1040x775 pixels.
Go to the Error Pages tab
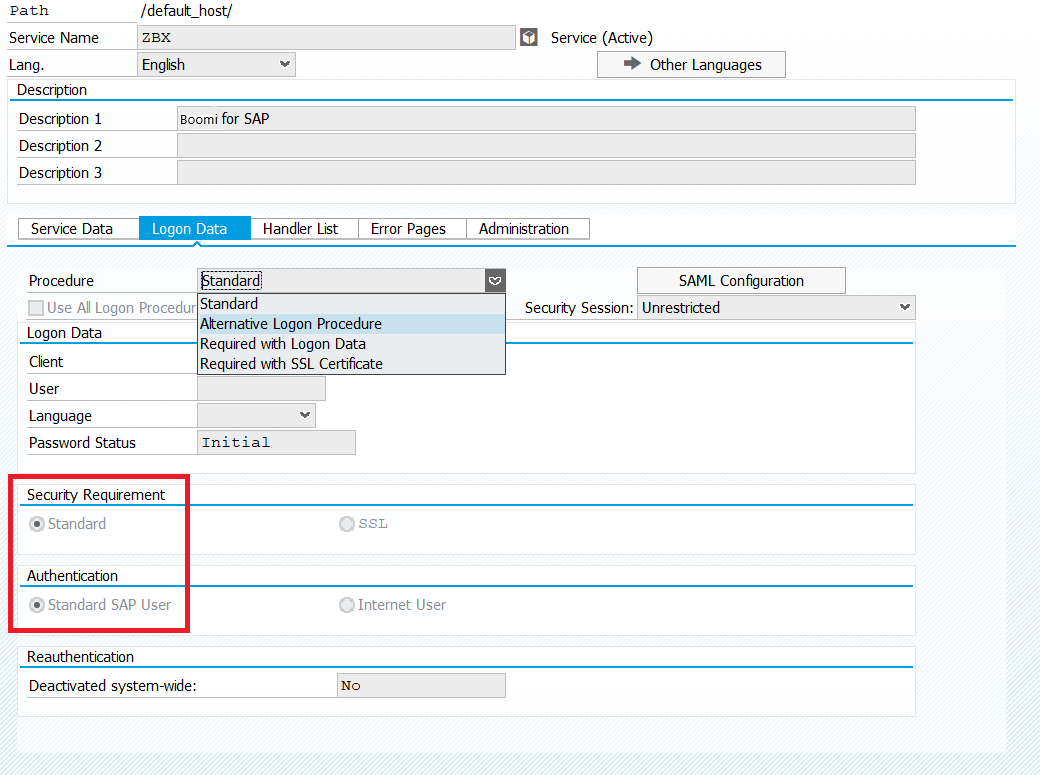pyautogui.click(x=408, y=229)
